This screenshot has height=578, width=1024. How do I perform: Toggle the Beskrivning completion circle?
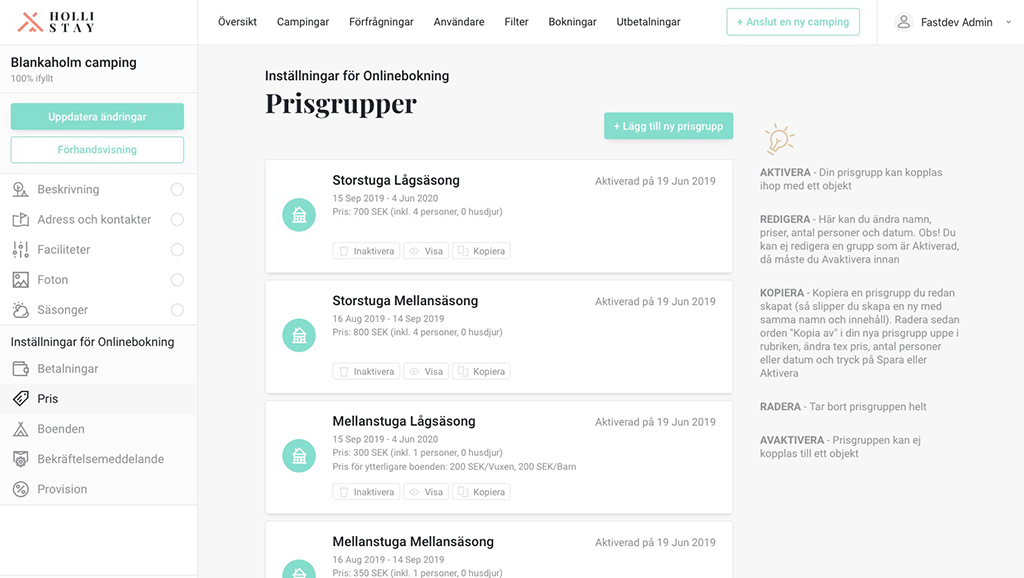coord(177,189)
